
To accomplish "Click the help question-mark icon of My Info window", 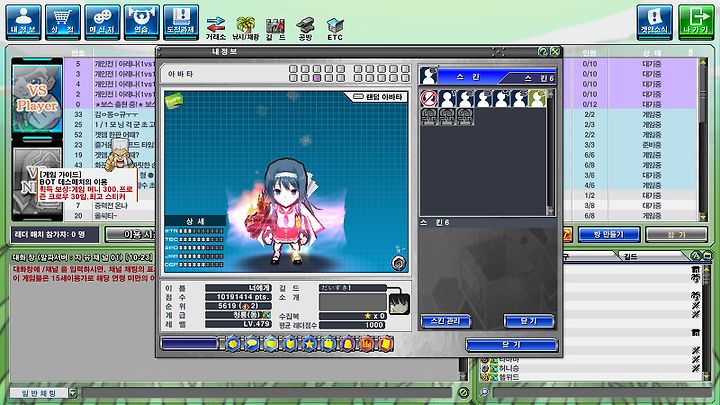I will [543, 51].
